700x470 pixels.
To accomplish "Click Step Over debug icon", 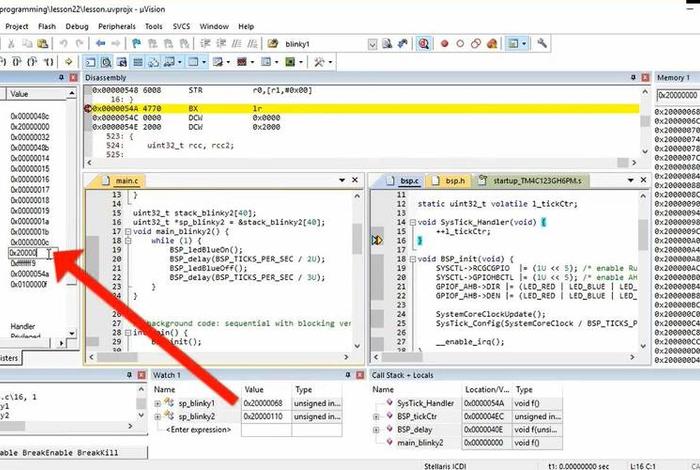I will tap(17, 62).
